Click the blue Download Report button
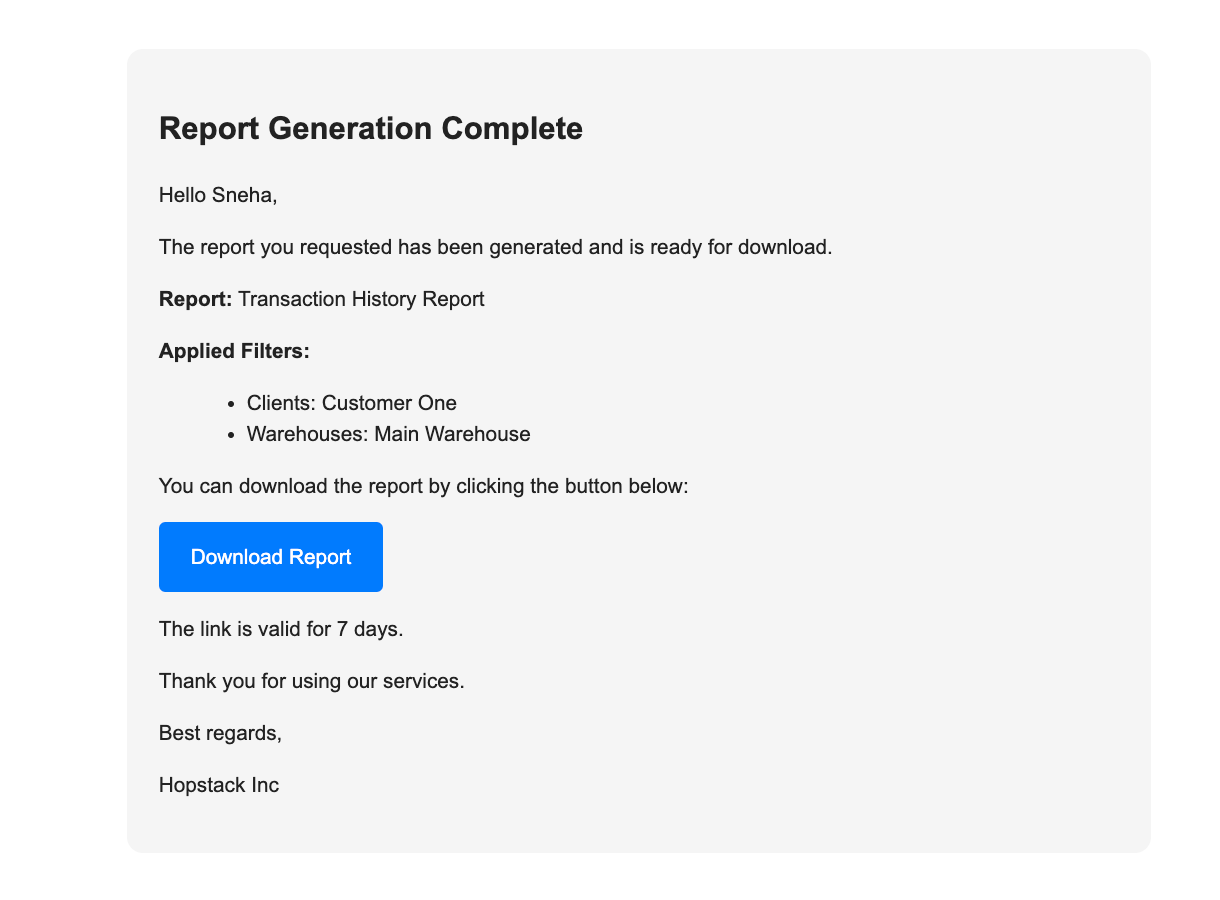Viewport: 1220px width, 900px height. tap(270, 557)
